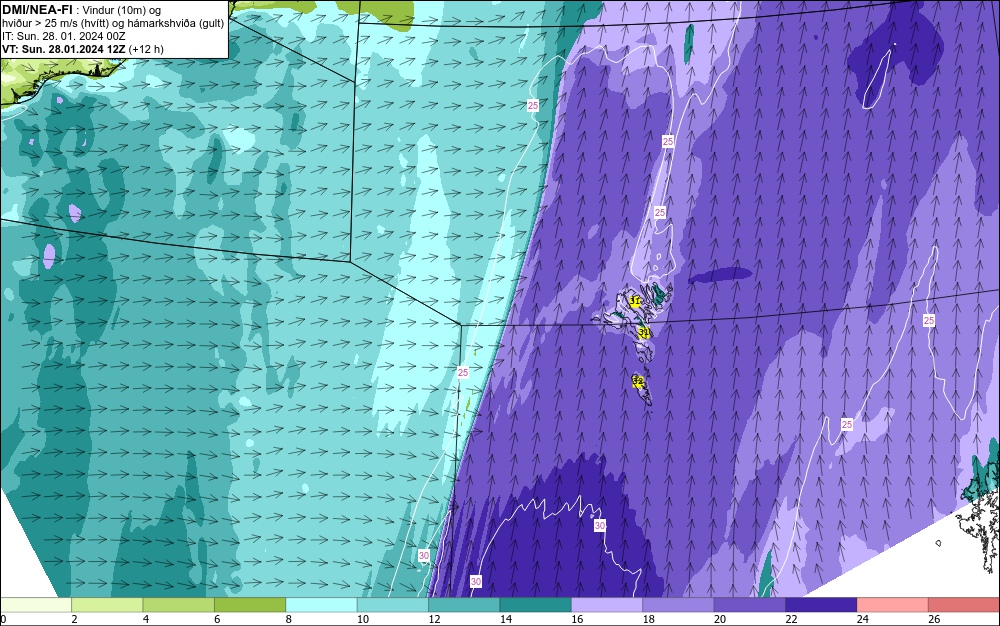Click the legend scale number 8
The image size is (1000, 626).
pos(289,619)
